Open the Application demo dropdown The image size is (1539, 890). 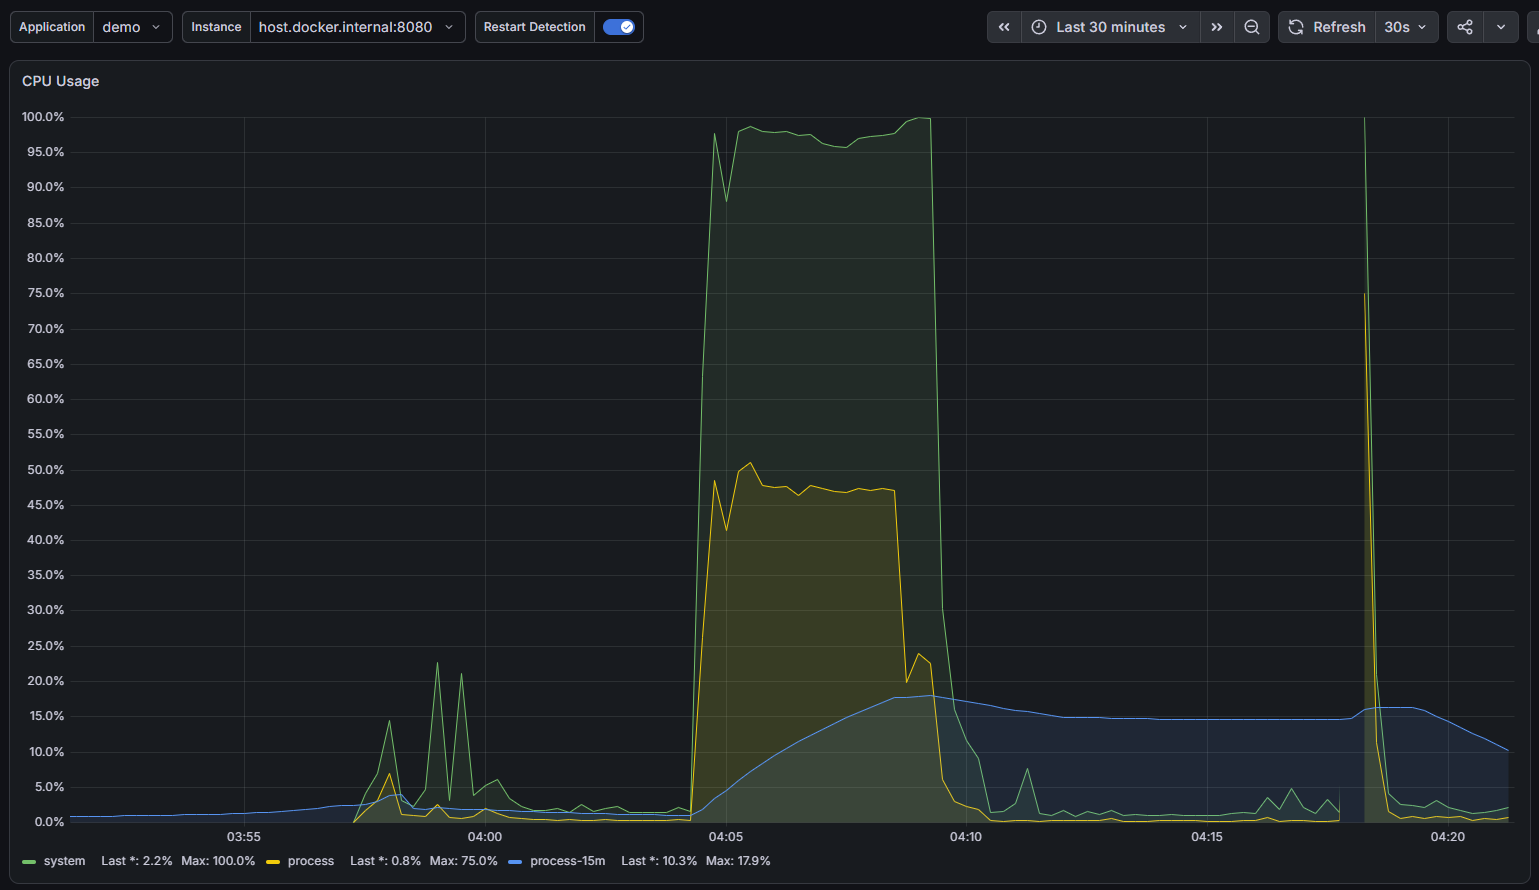coord(132,27)
